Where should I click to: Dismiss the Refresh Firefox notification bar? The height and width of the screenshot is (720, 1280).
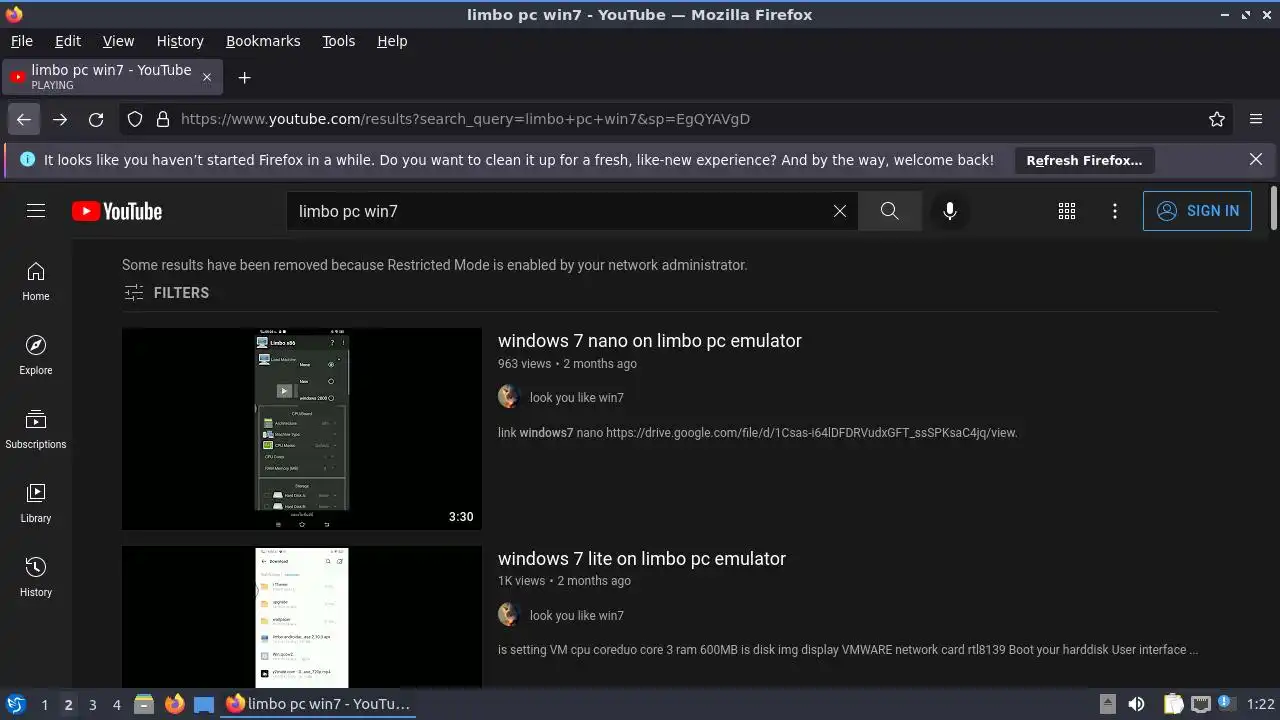(x=1256, y=159)
